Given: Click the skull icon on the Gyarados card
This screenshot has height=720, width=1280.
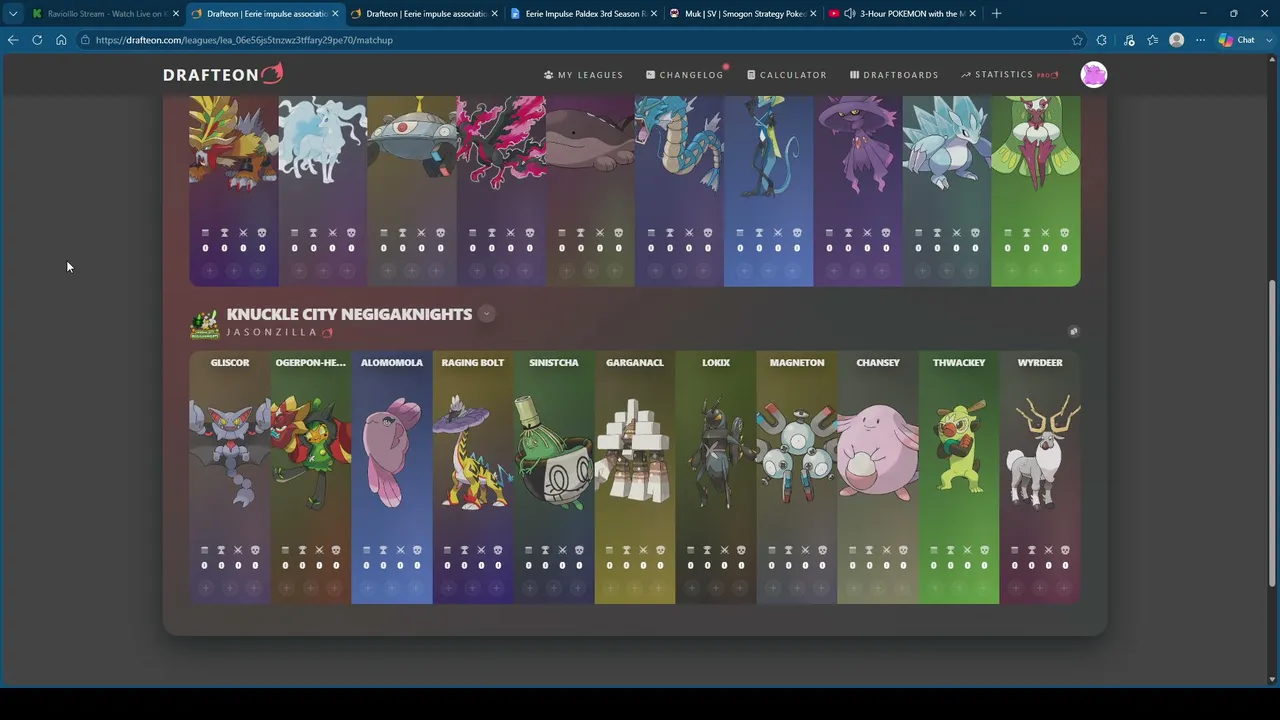Looking at the screenshot, I should coord(708,233).
